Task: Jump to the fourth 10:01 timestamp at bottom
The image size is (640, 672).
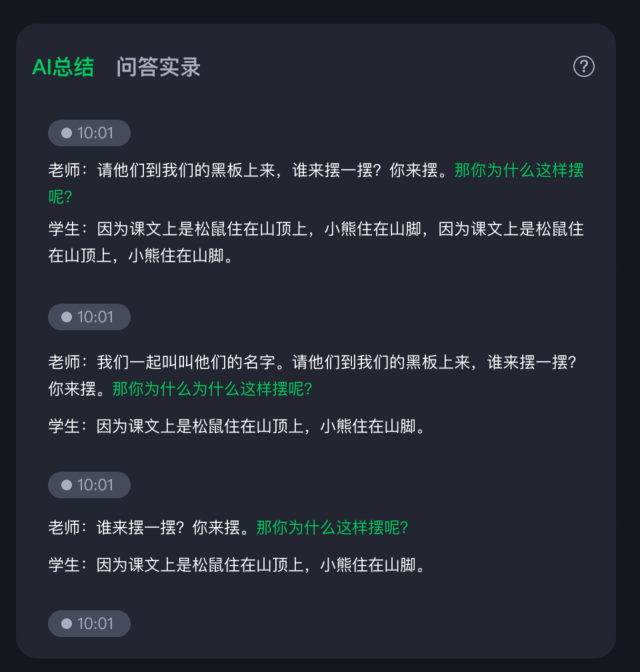Action: point(89,624)
